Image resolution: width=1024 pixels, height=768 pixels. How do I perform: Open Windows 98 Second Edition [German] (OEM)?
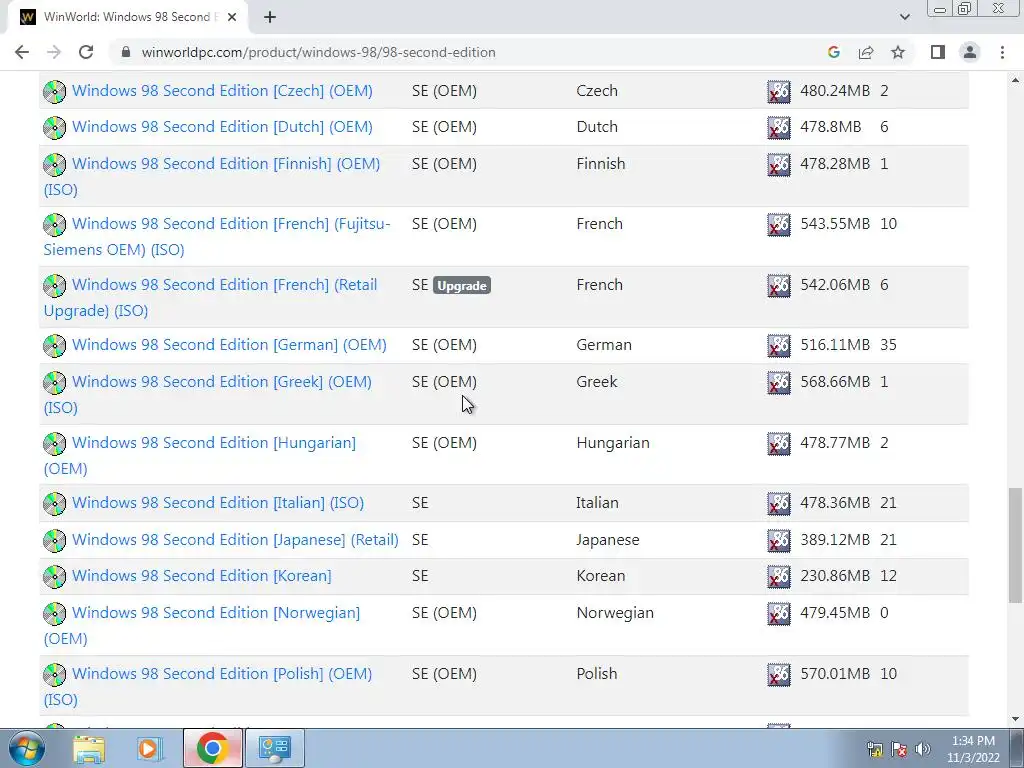tap(229, 345)
